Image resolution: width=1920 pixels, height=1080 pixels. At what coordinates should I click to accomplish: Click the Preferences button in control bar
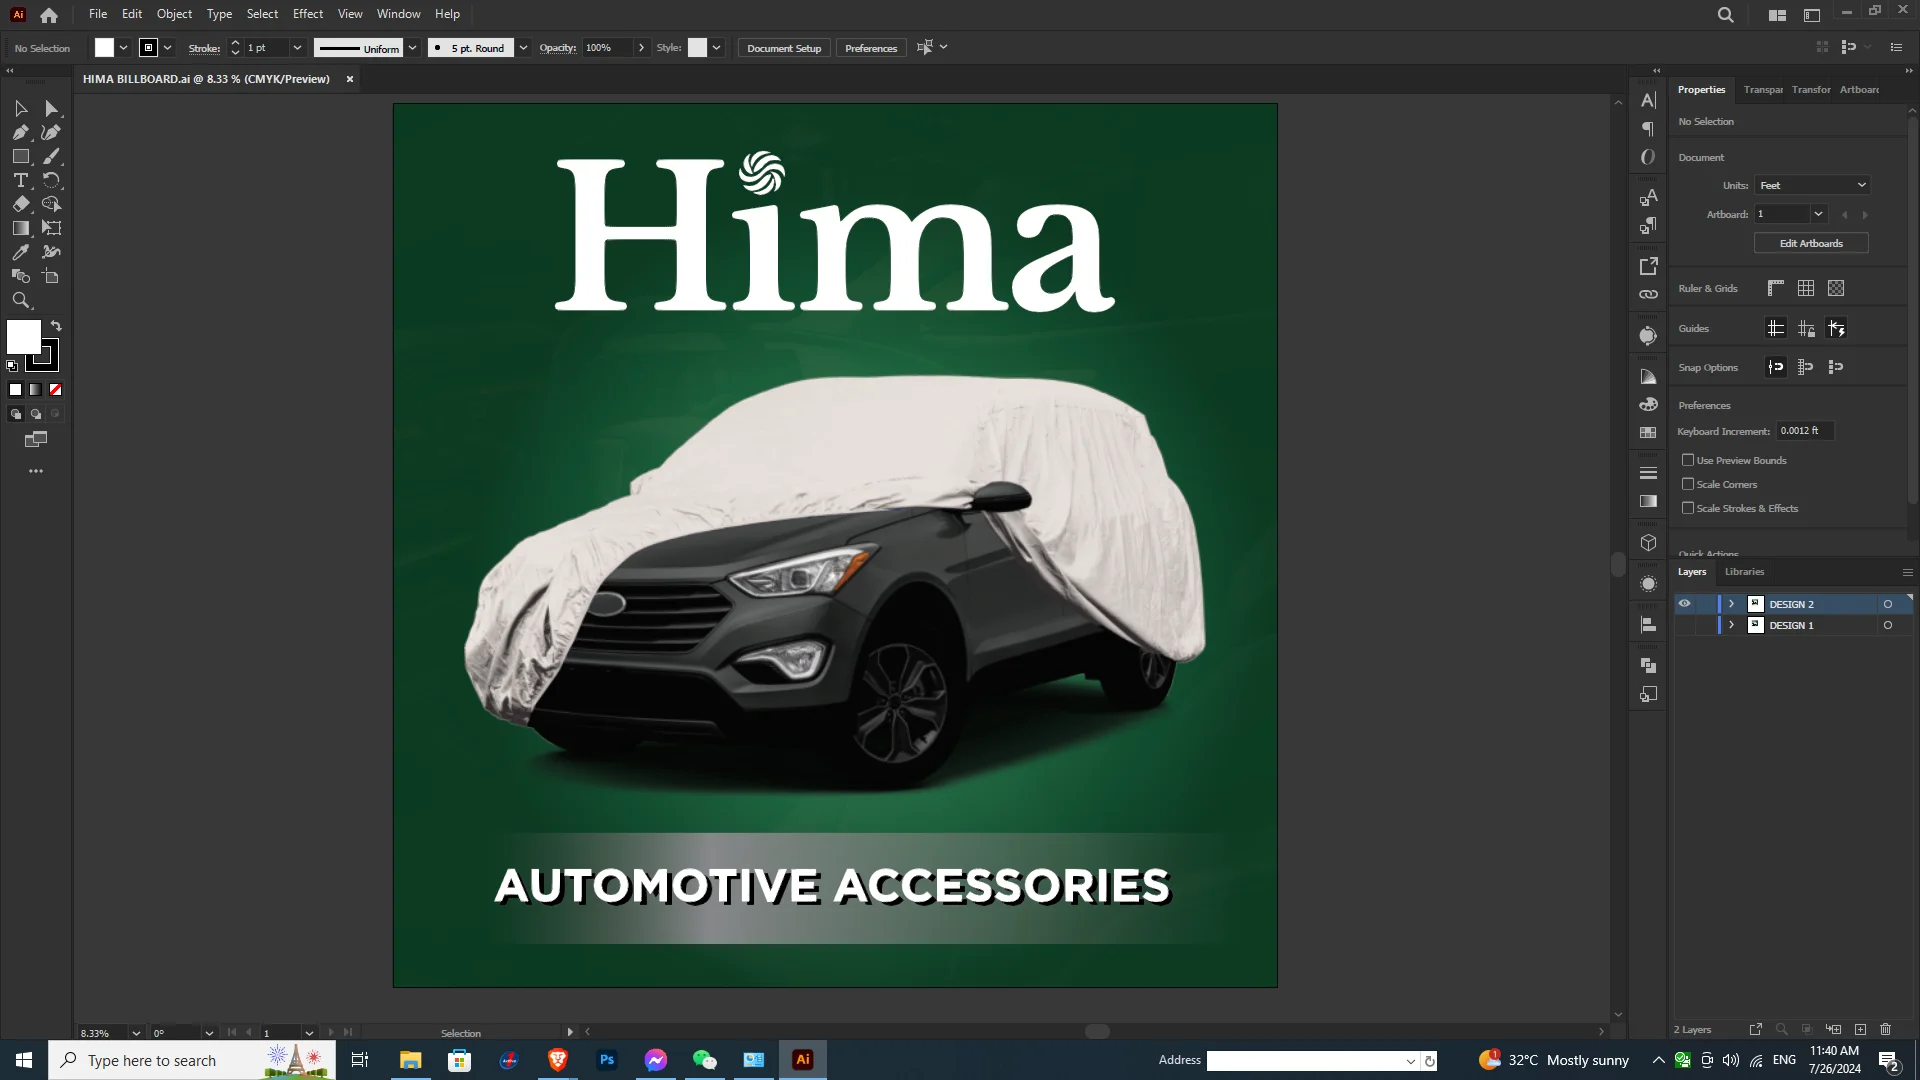[871, 48]
